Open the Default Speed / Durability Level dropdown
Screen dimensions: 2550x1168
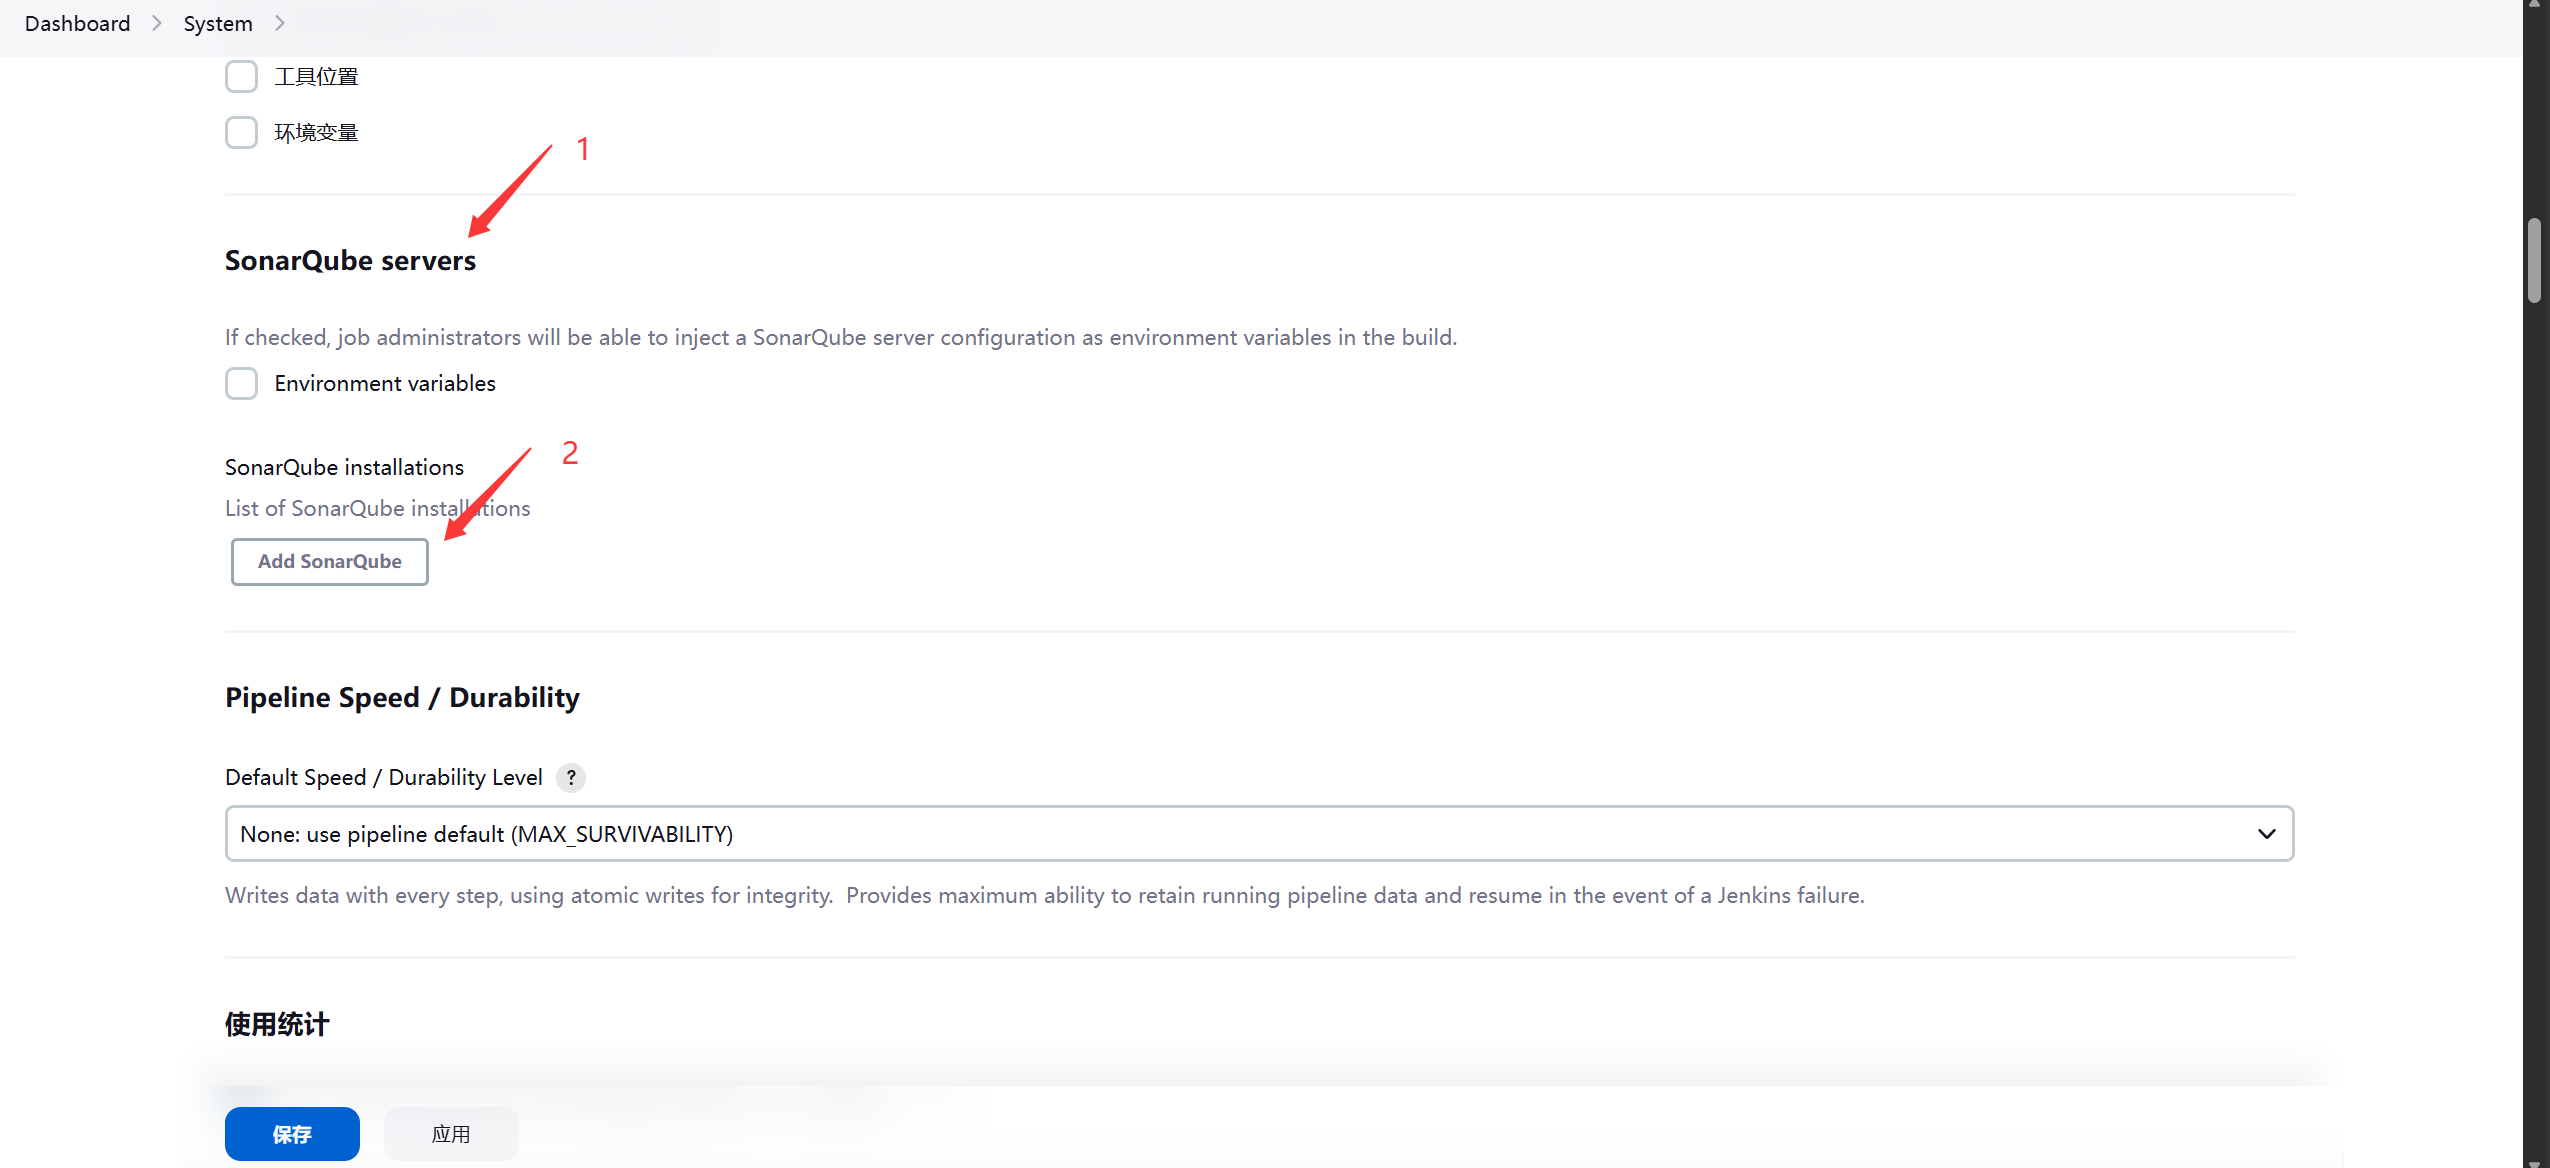pos(1259,833)
